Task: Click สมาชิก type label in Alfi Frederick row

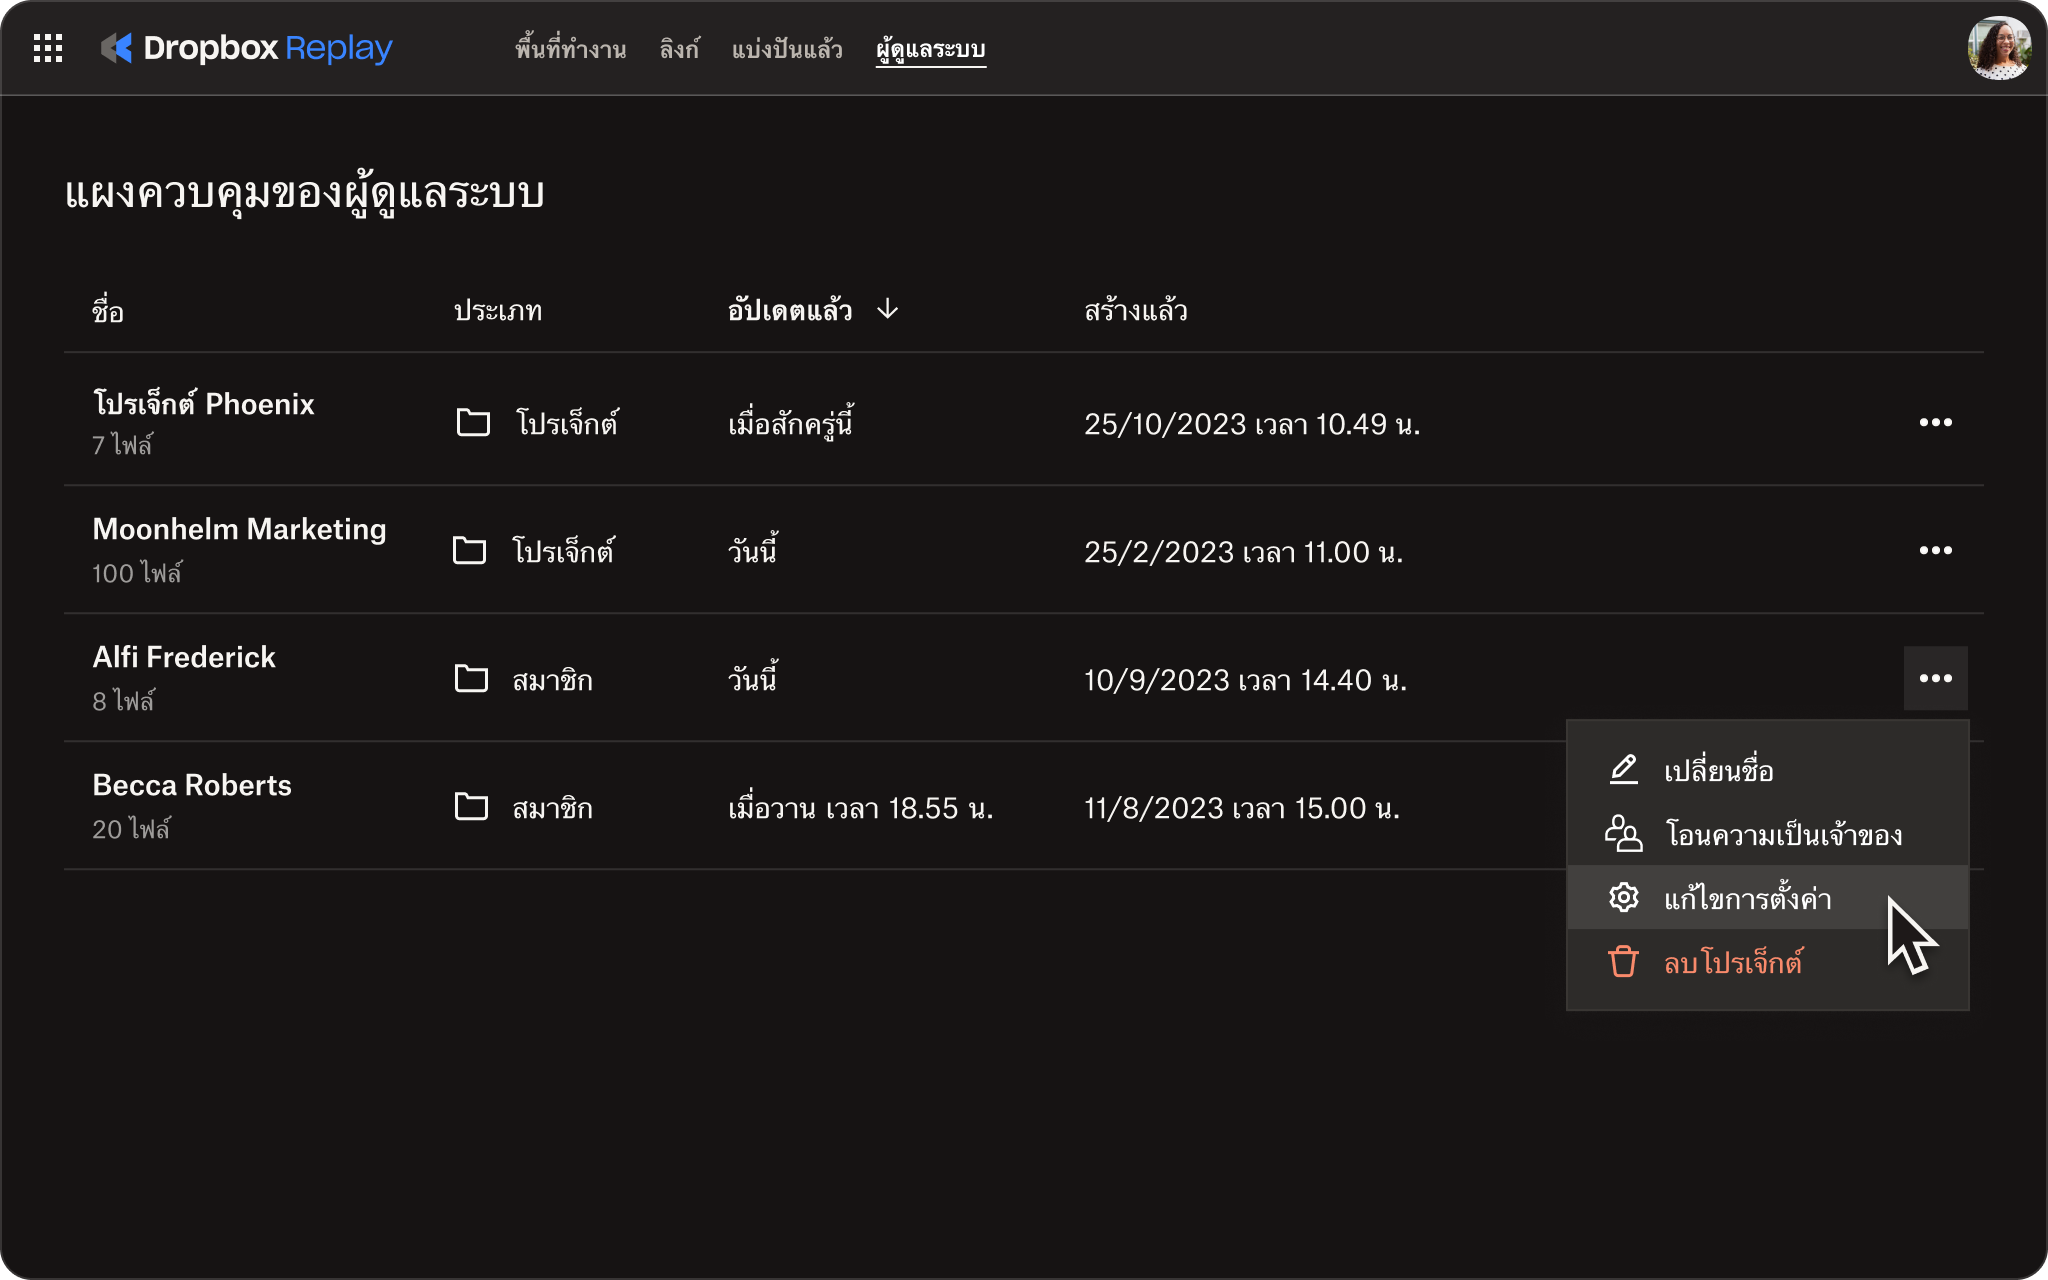Action: pyautogui.click(x=552, y=680)
